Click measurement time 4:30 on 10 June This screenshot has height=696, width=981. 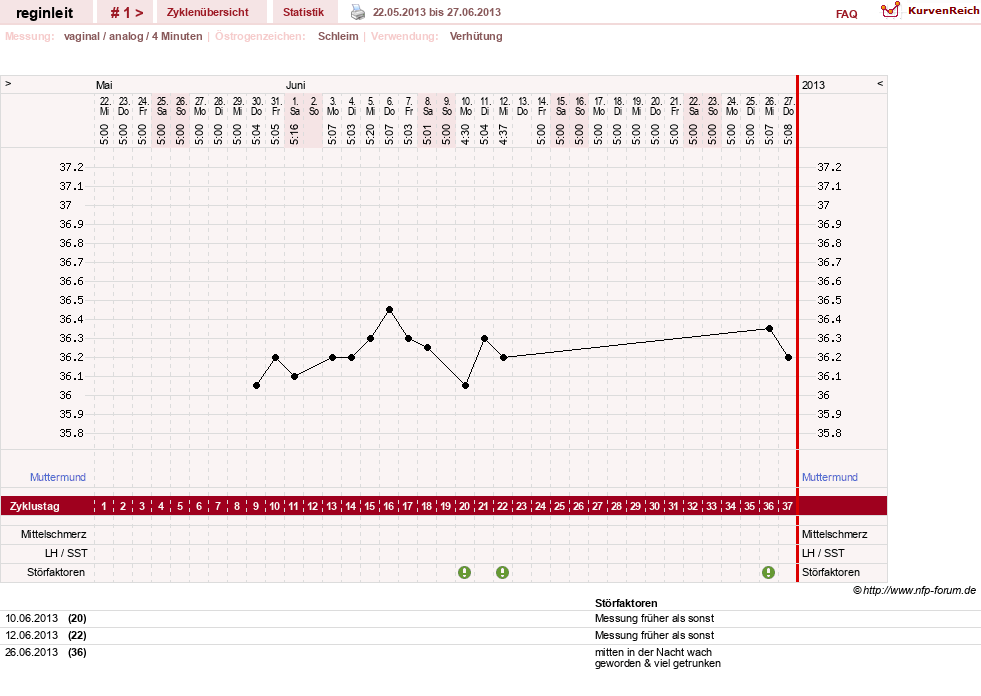pyautogui.click(x=465, y=135)
